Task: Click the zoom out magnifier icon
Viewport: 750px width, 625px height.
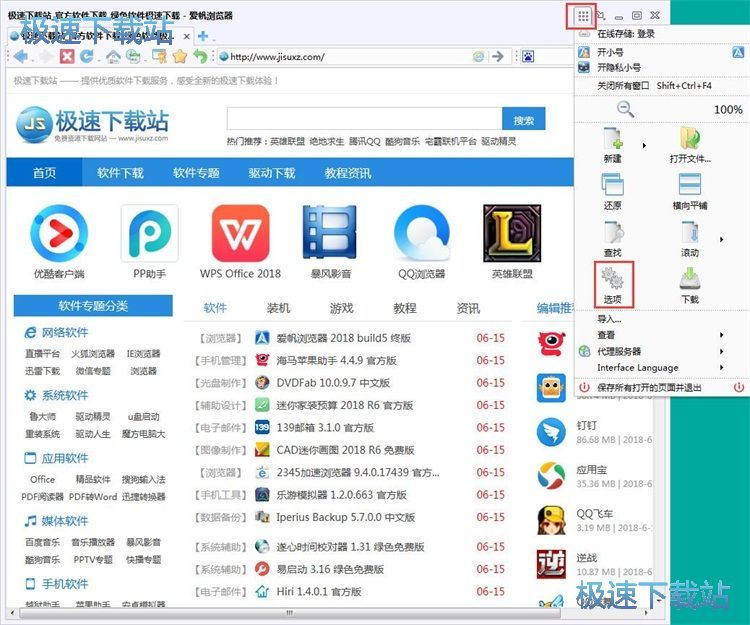Action: 625,110
